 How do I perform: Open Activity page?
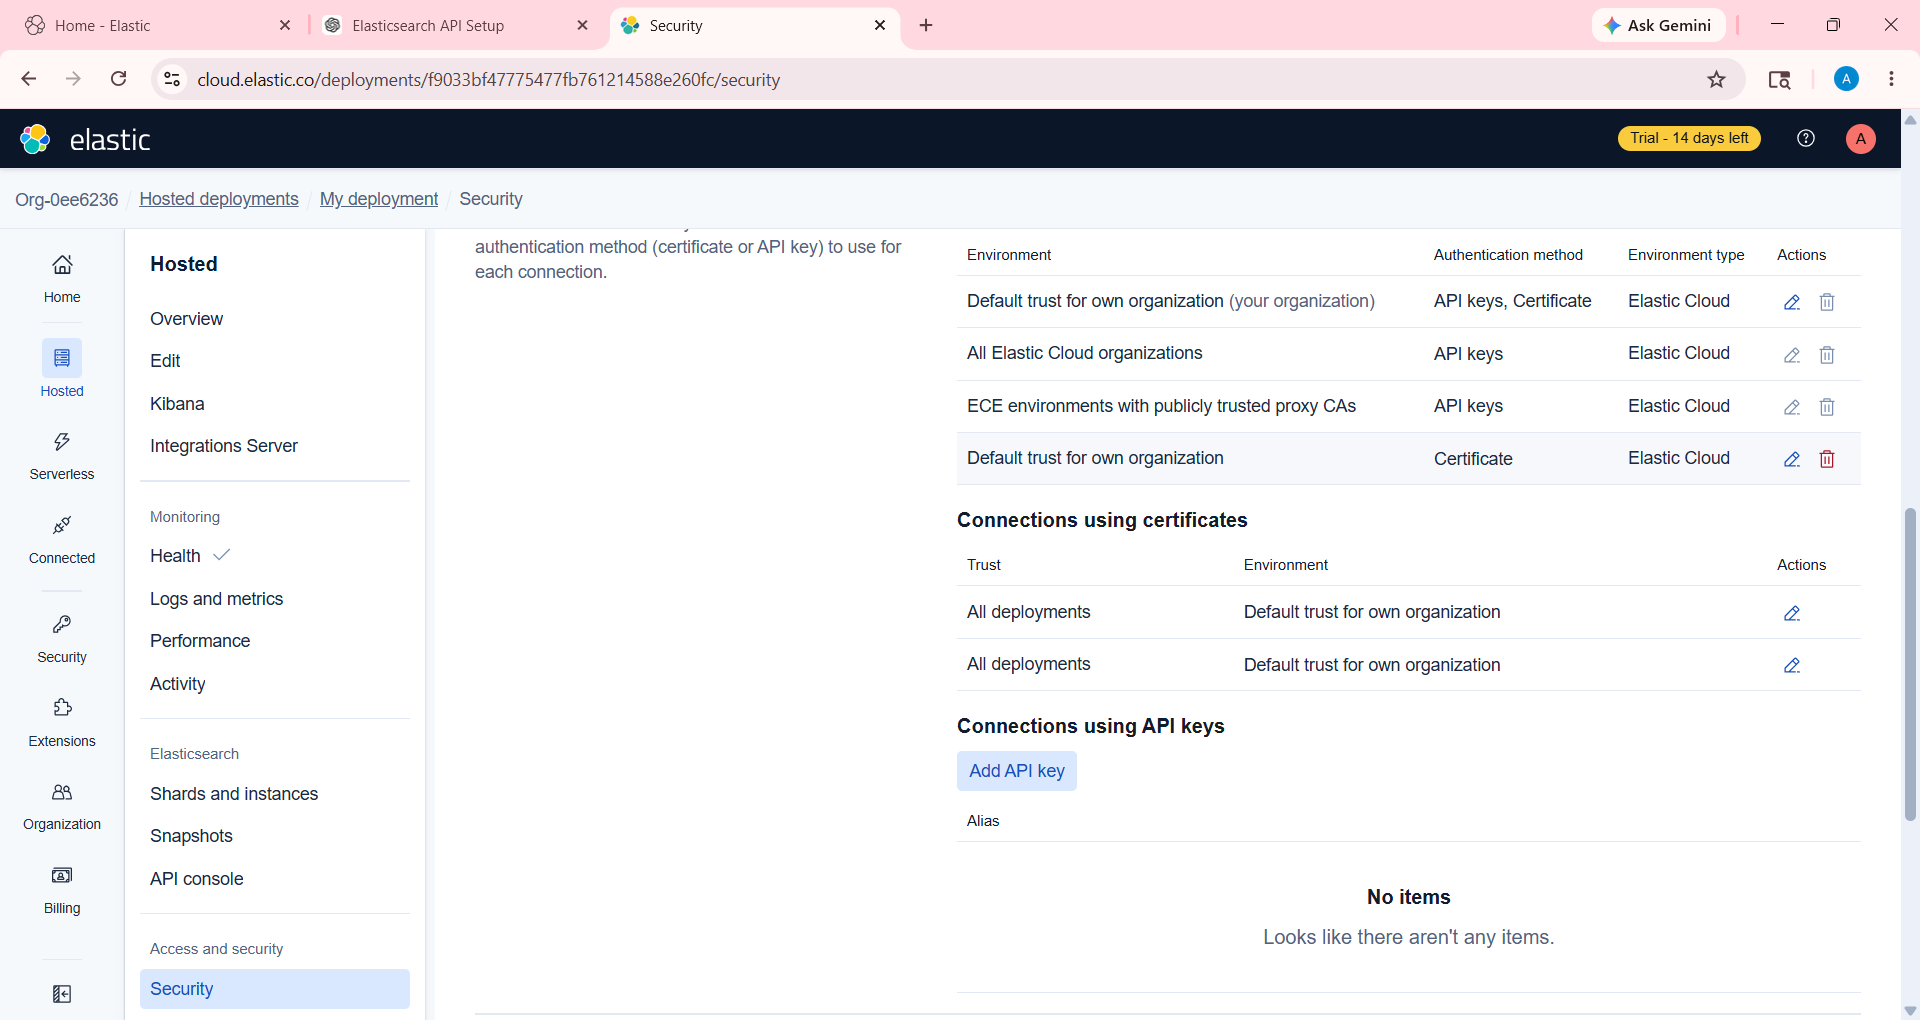177,684
